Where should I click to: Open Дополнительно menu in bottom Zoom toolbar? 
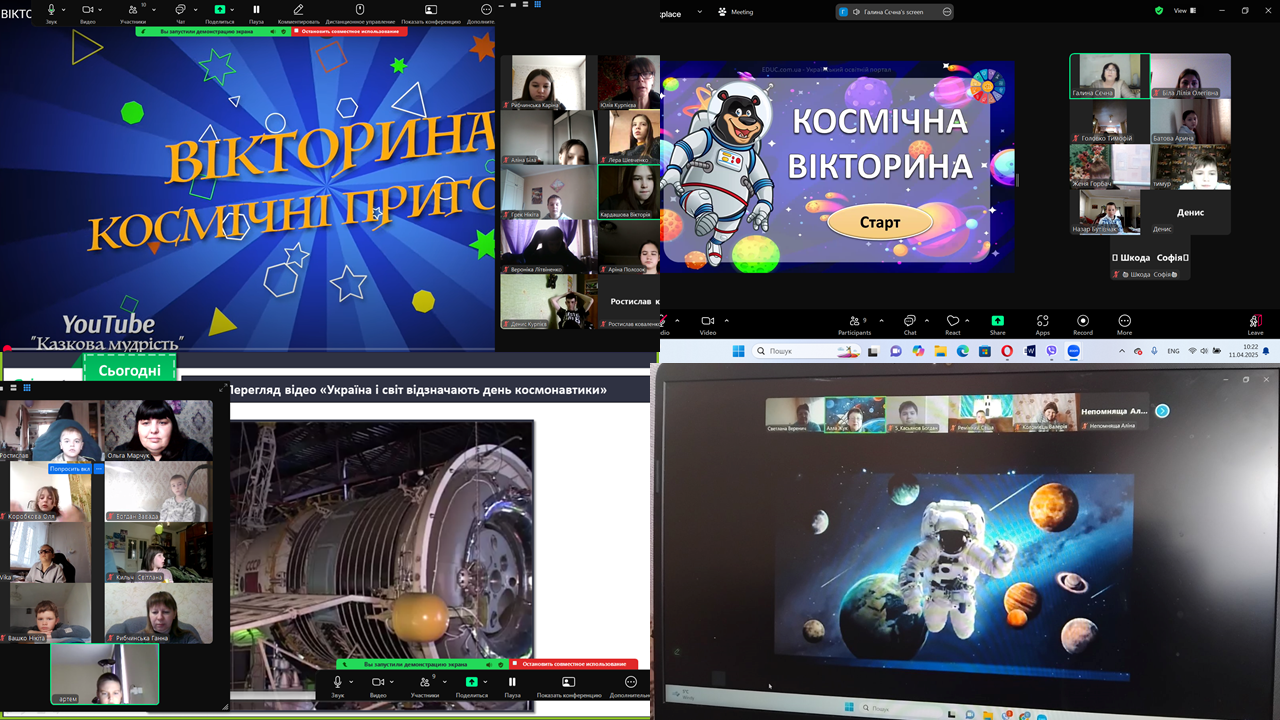[x=631, y=687]
